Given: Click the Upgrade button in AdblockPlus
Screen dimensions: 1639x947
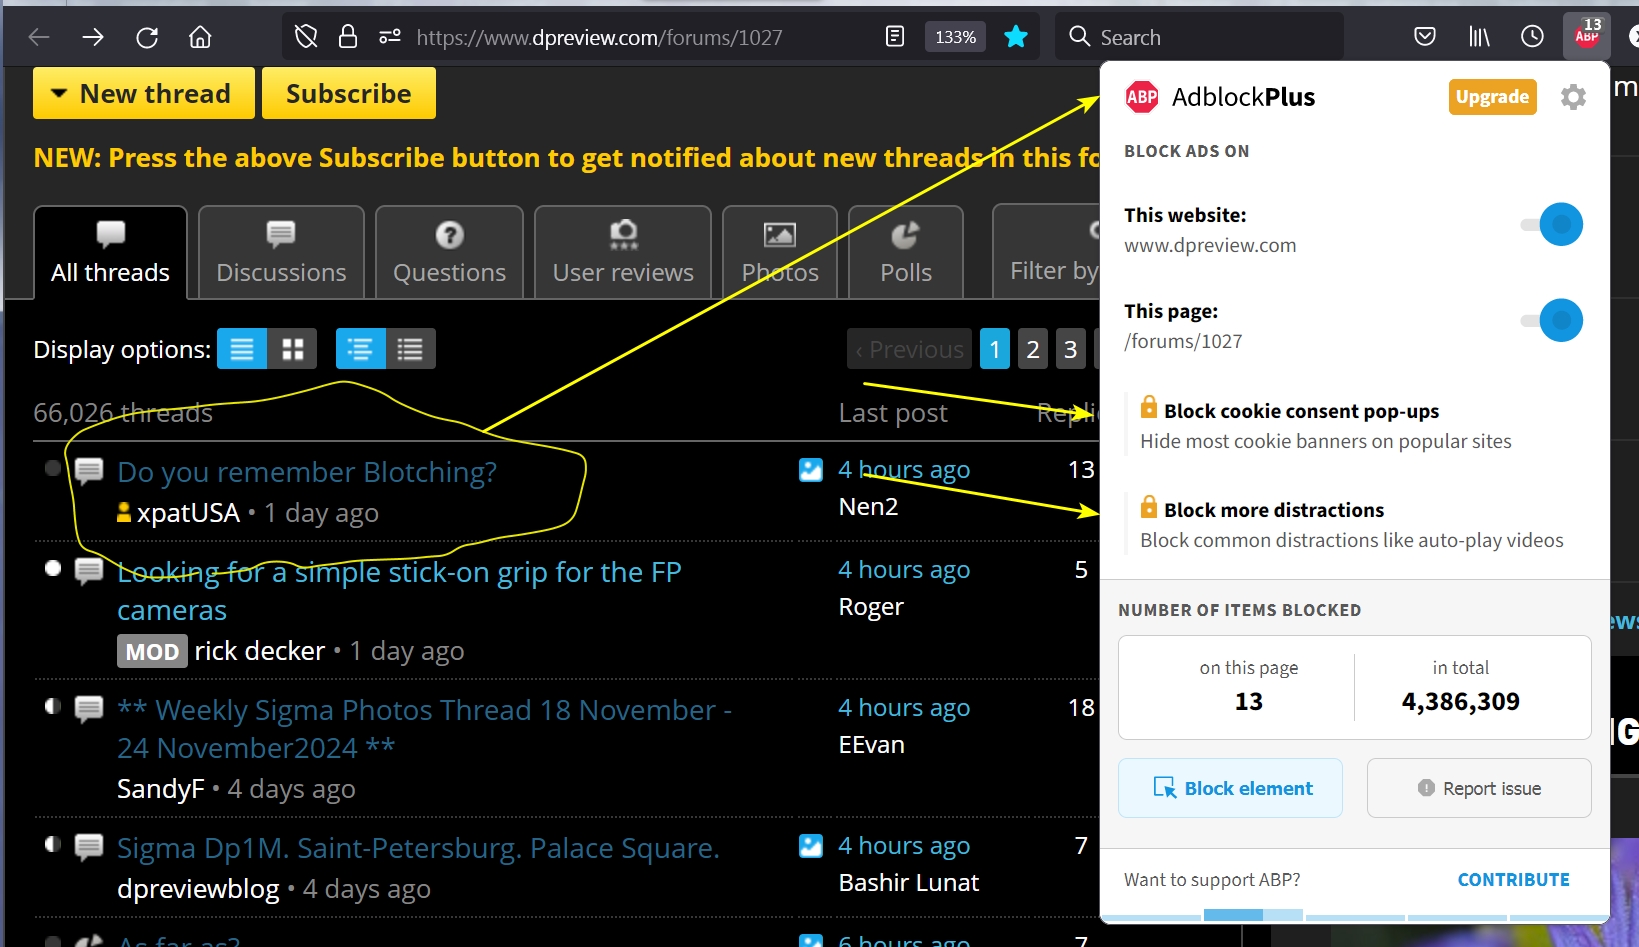Looking at the screenshot, I should [1491, 97].
